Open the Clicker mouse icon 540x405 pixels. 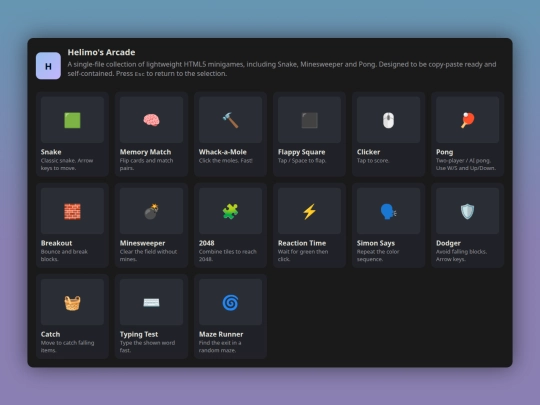(388, 120)
